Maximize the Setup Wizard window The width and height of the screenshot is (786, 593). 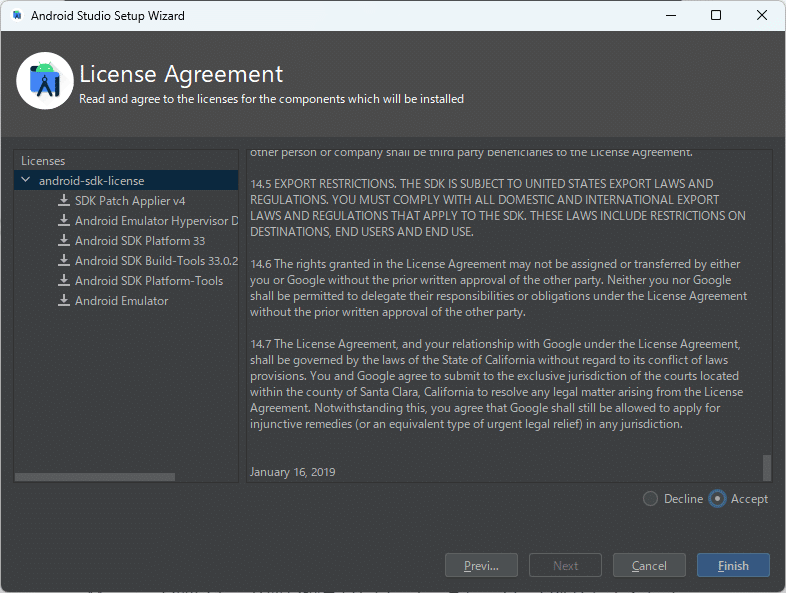(x=716, y=16)
